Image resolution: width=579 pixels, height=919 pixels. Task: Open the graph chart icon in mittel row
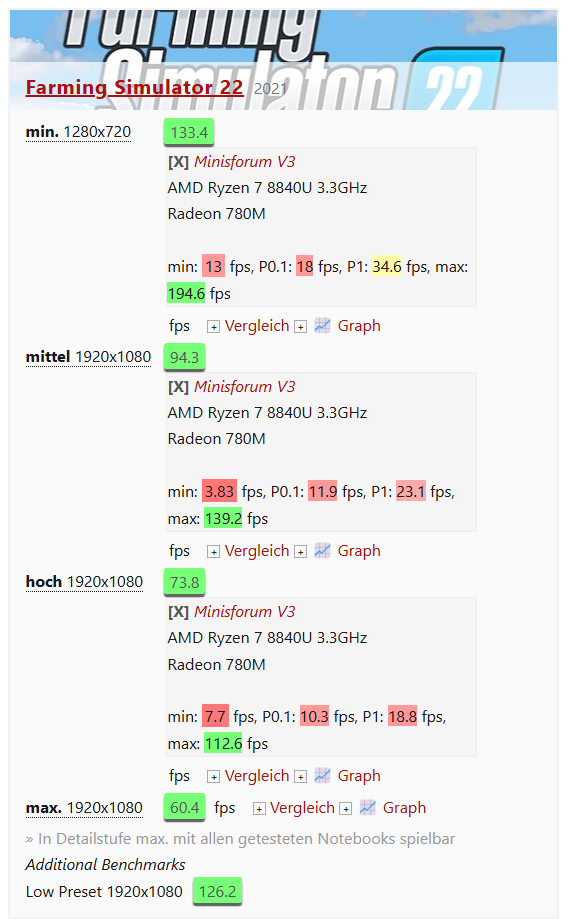tap(320, 550)
